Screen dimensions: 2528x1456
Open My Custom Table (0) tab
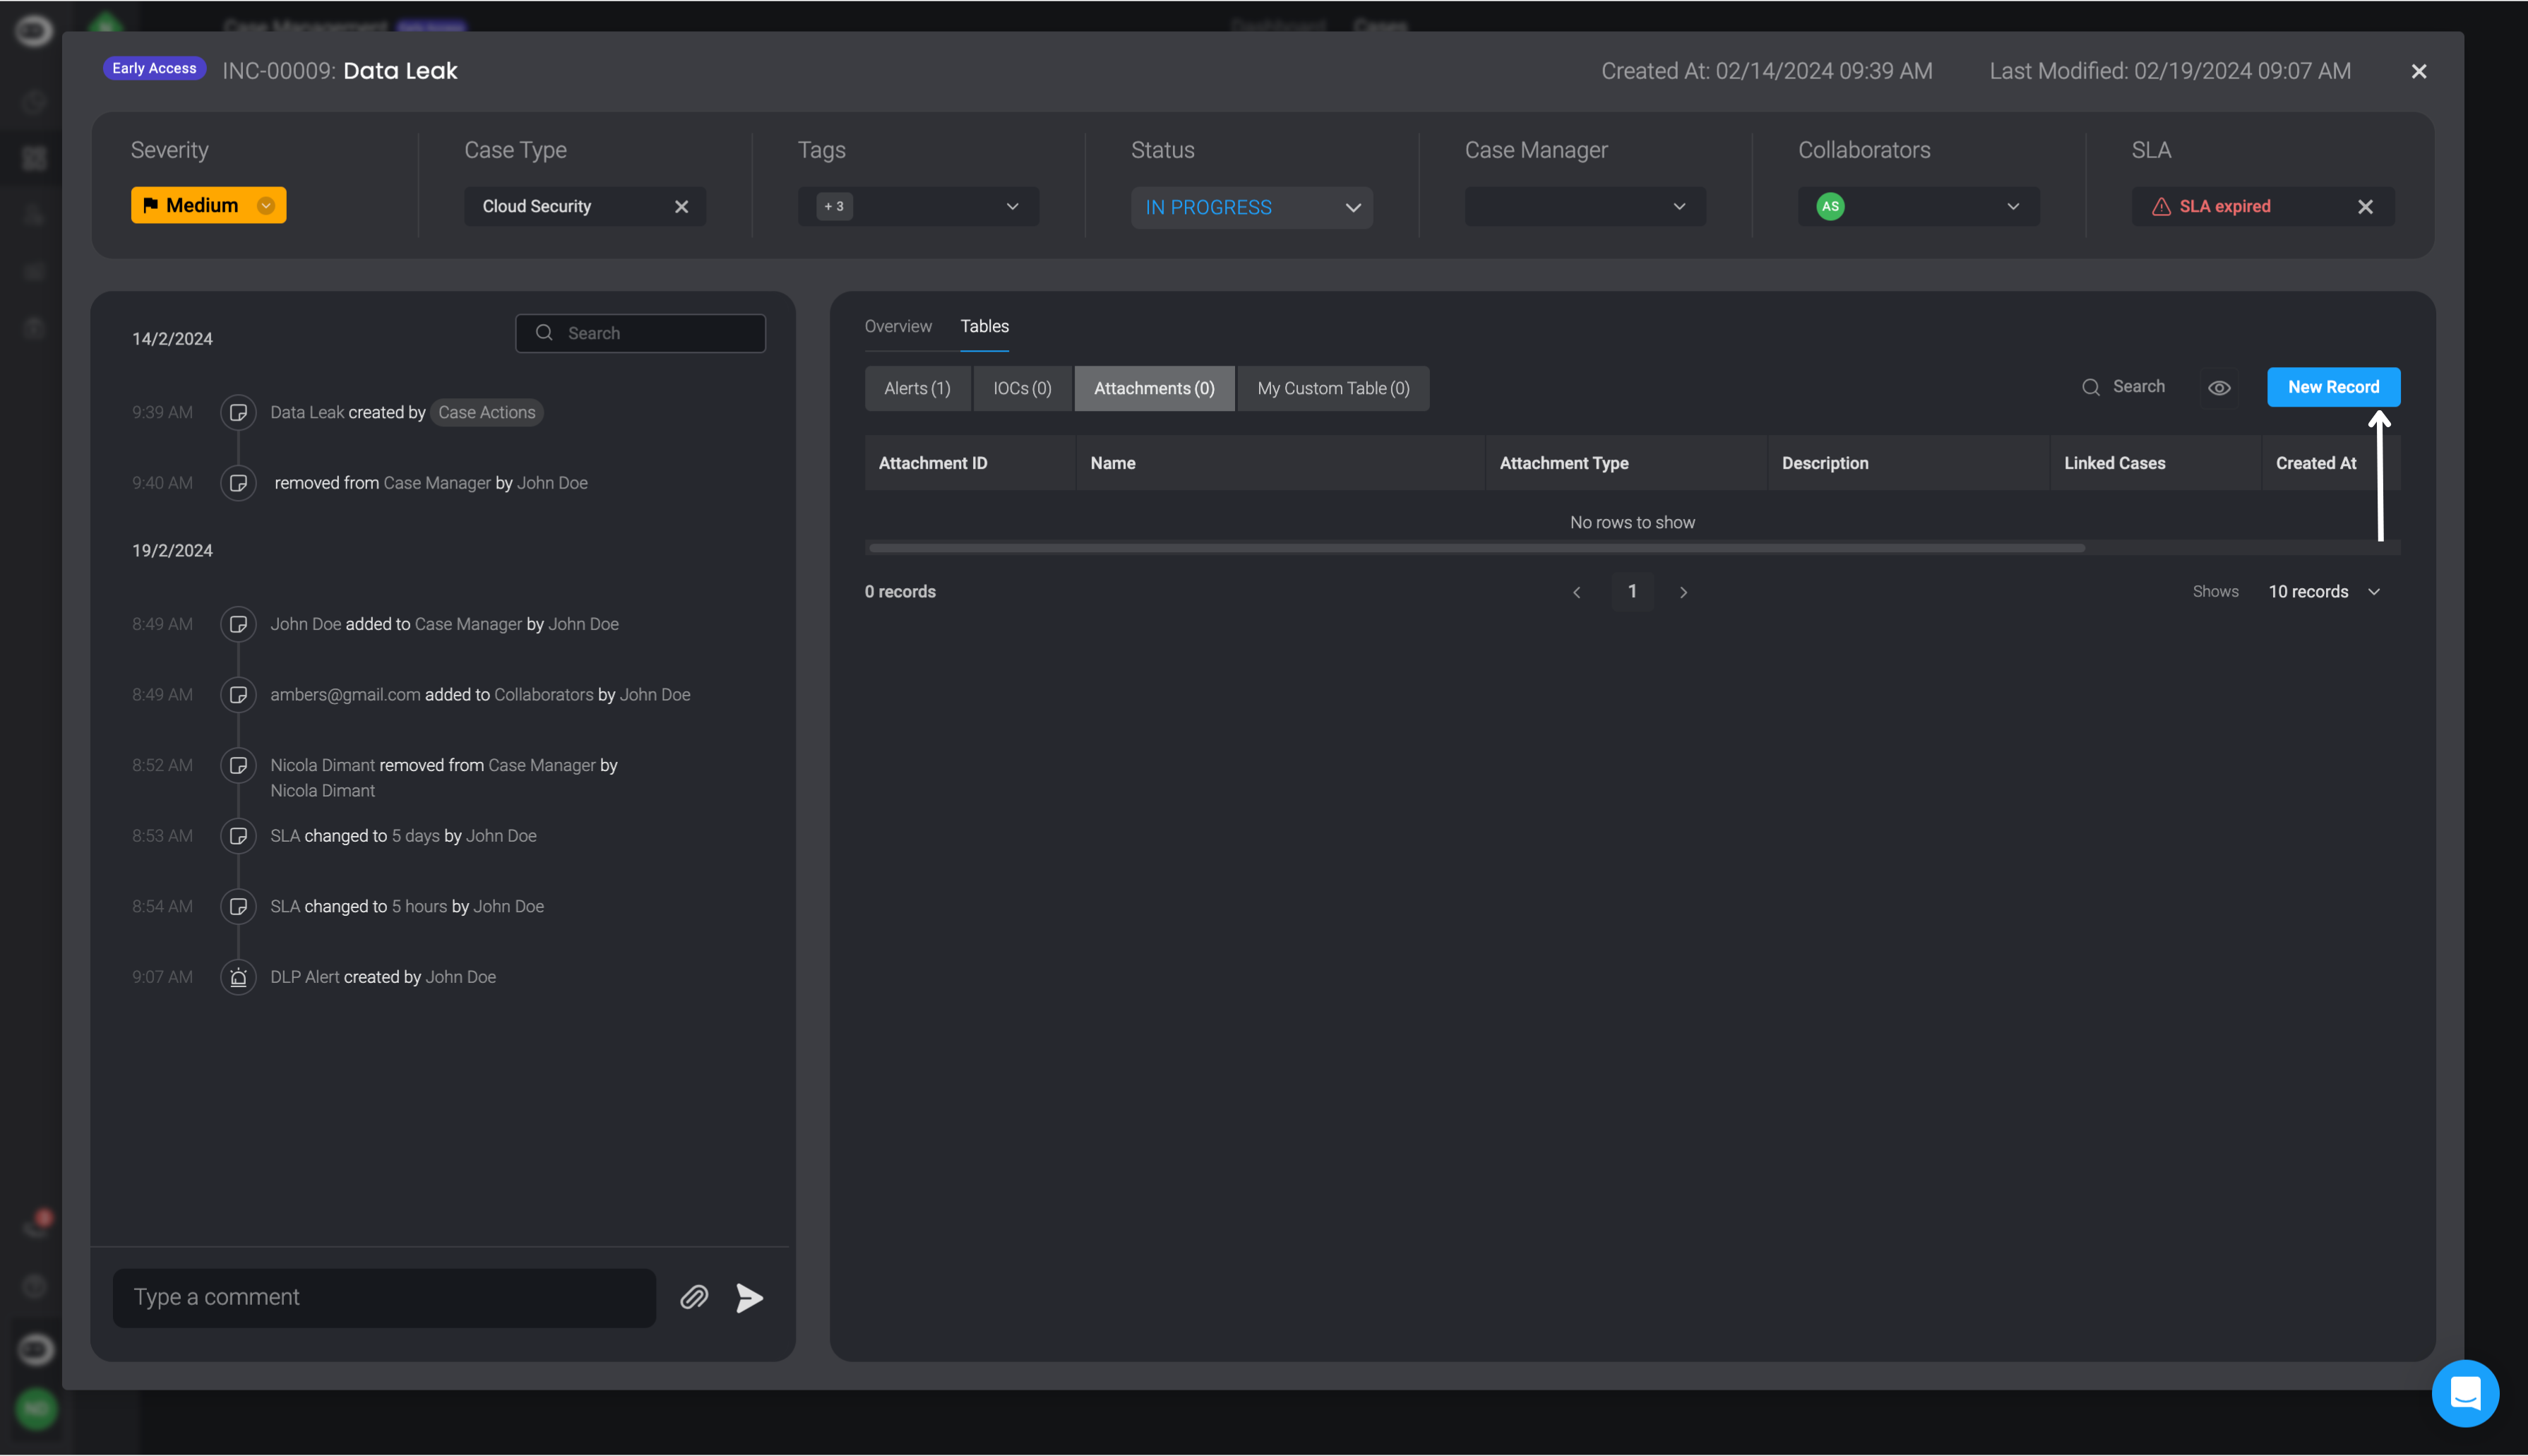point(1332,388)
